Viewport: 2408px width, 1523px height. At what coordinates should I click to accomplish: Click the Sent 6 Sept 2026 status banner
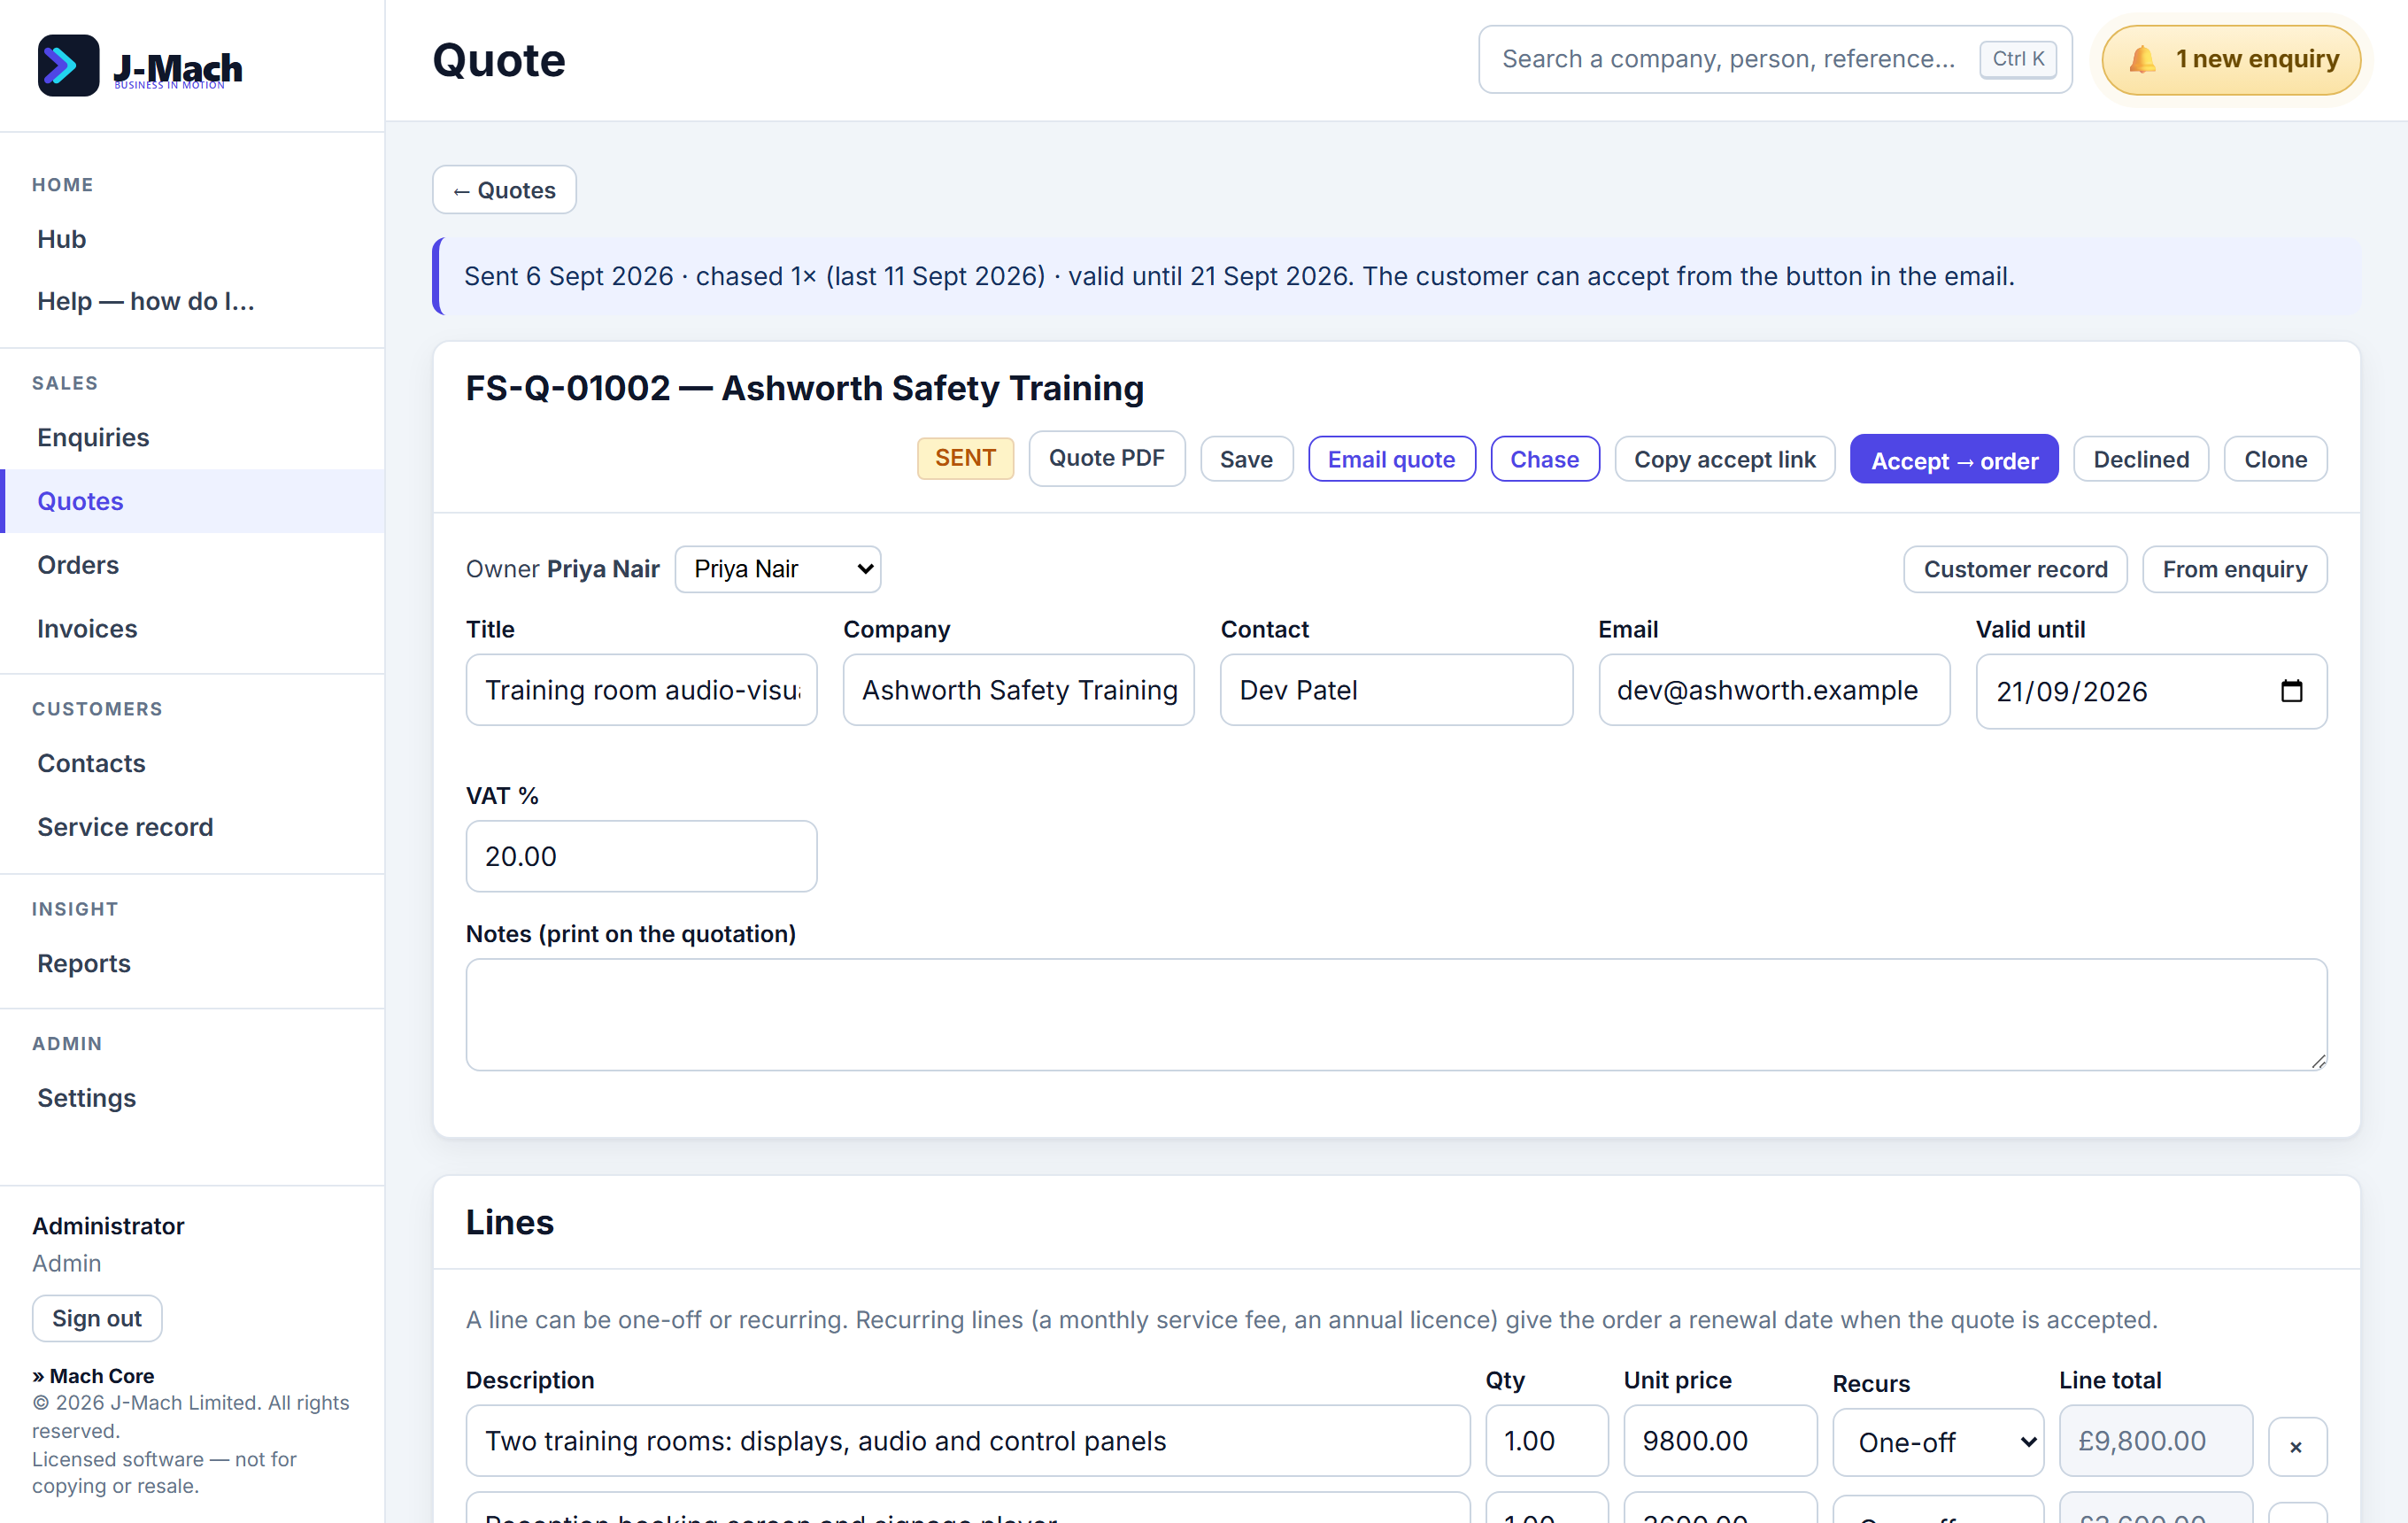click(1396, 276)
